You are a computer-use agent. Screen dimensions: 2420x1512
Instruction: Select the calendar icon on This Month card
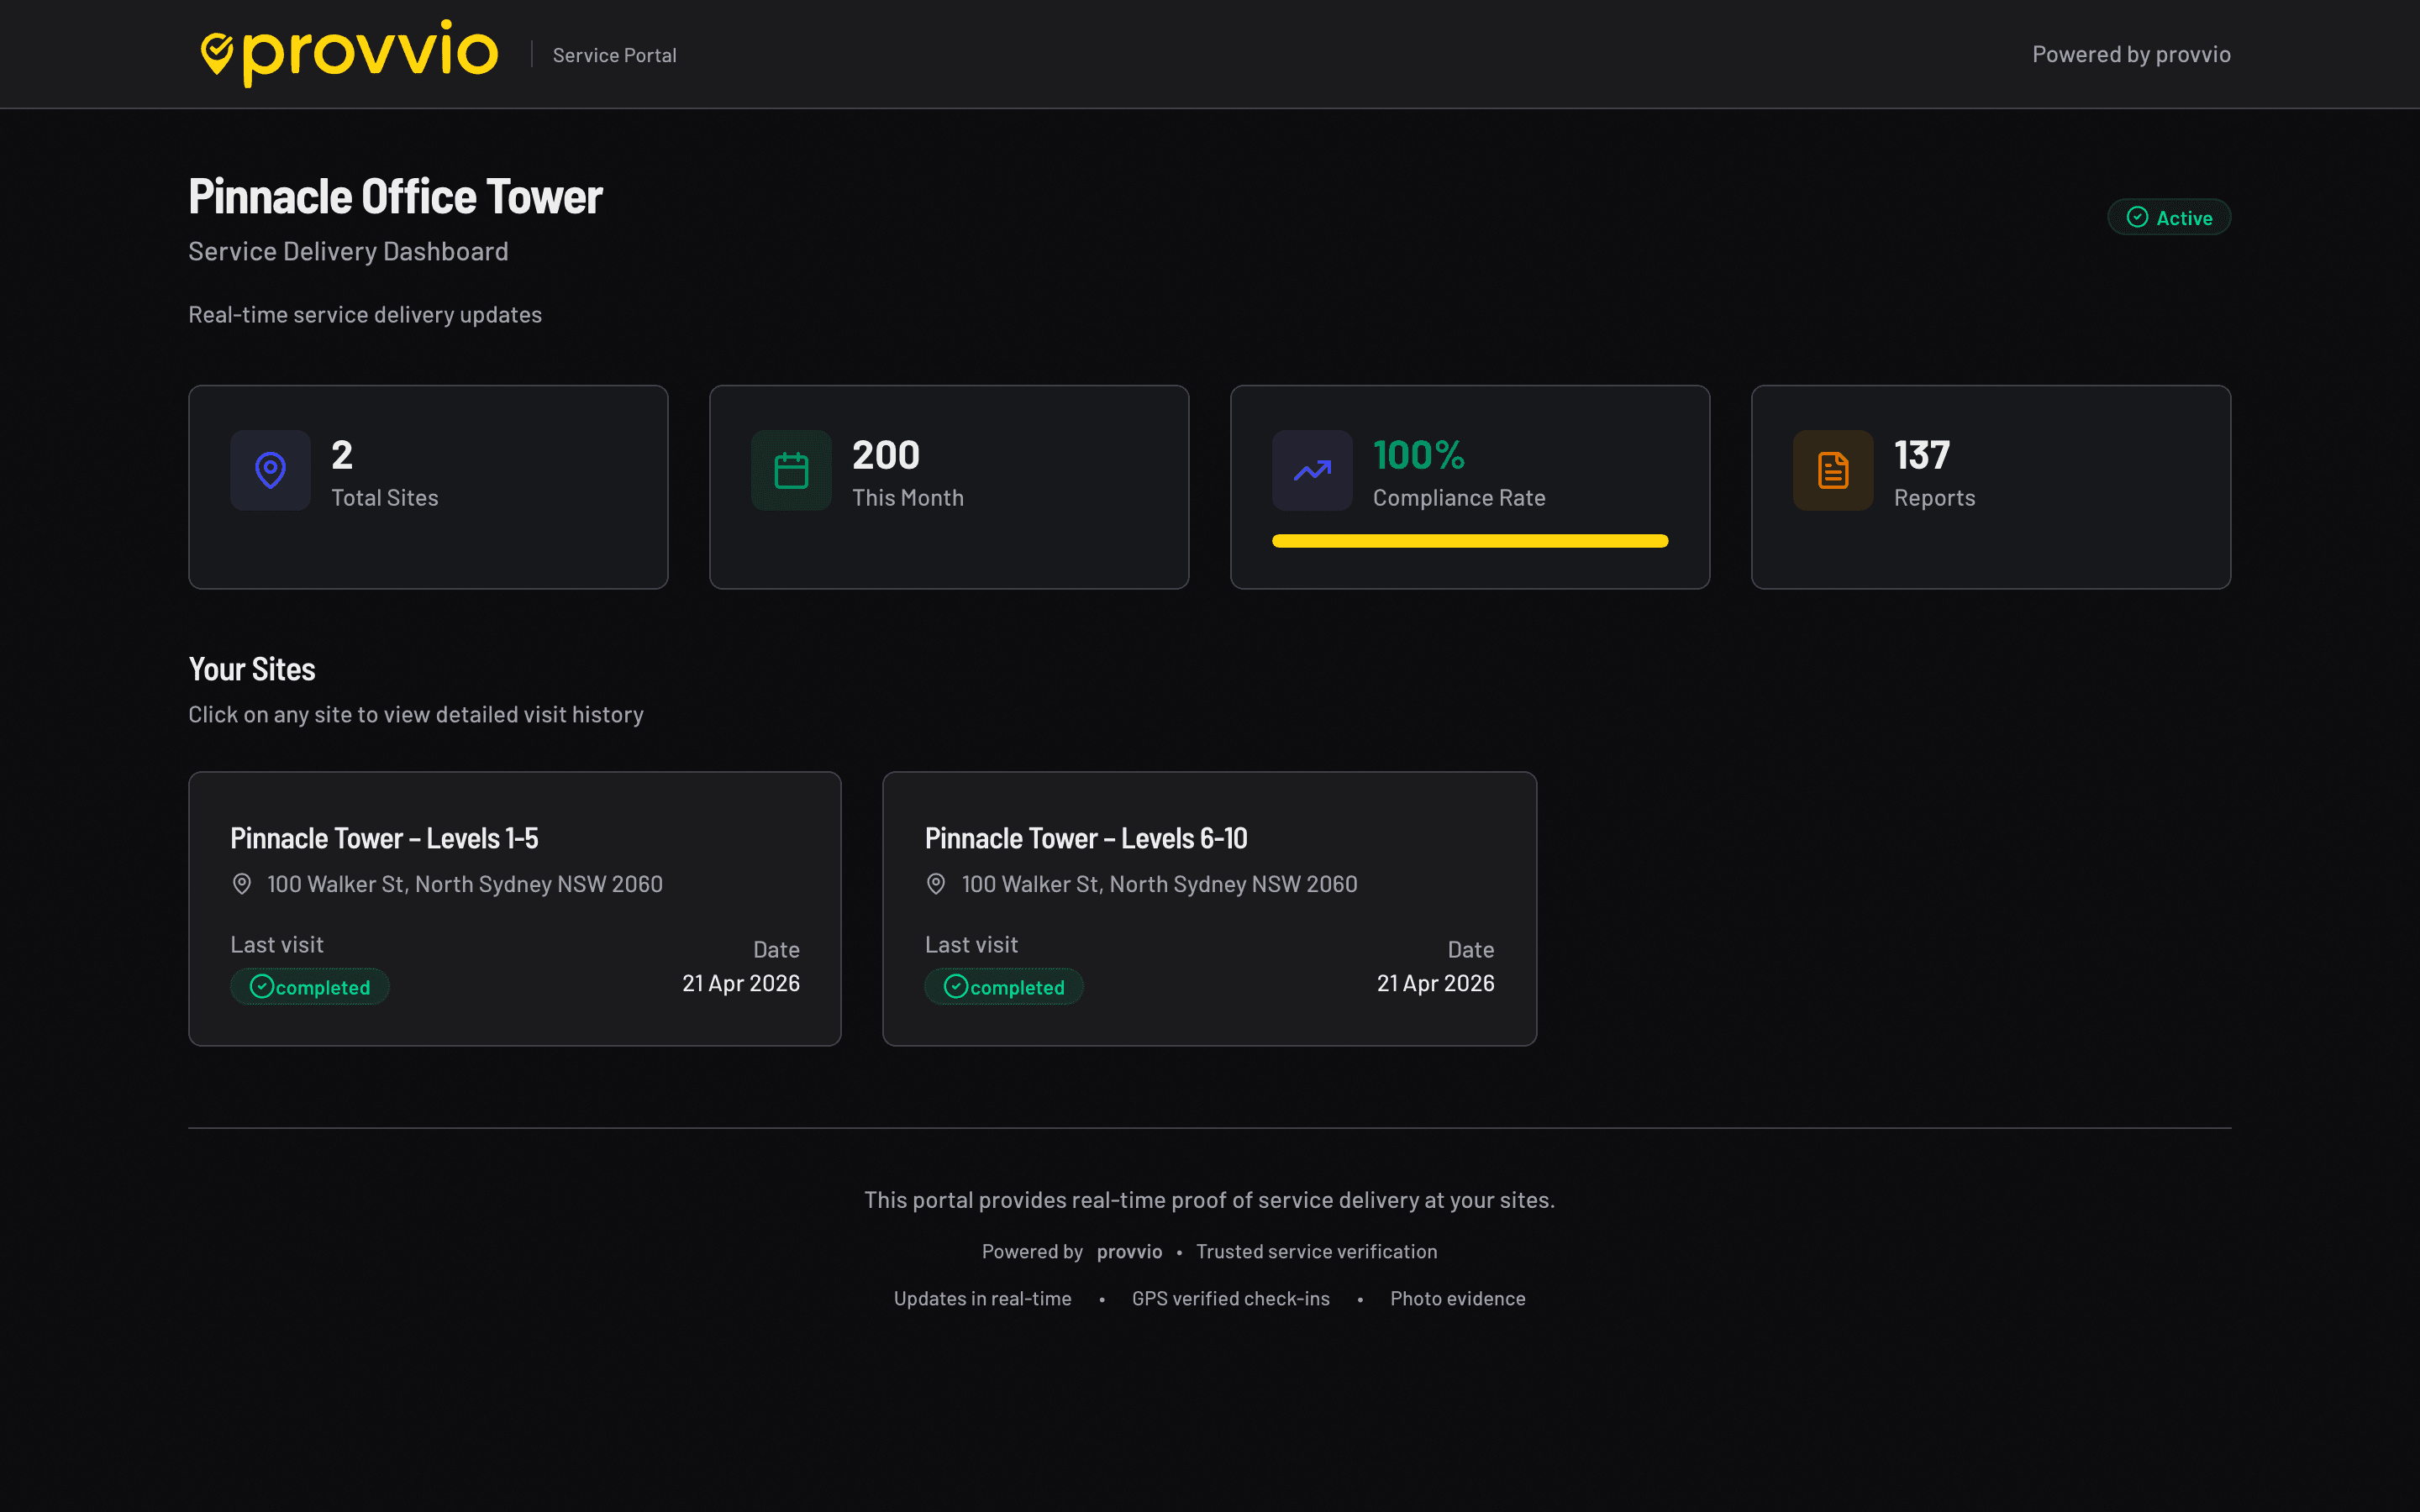791,470
